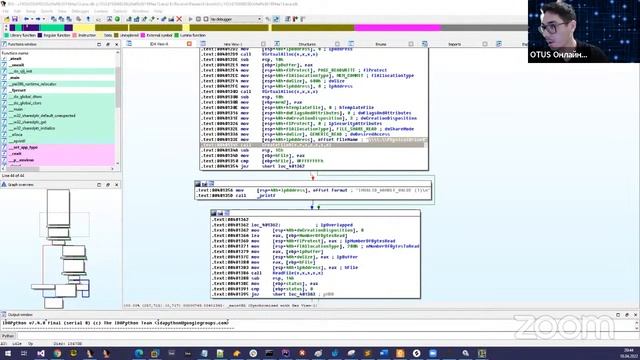
Task: Click the blue up-arrow toolbar icon
Action: [x=88, y=19]
